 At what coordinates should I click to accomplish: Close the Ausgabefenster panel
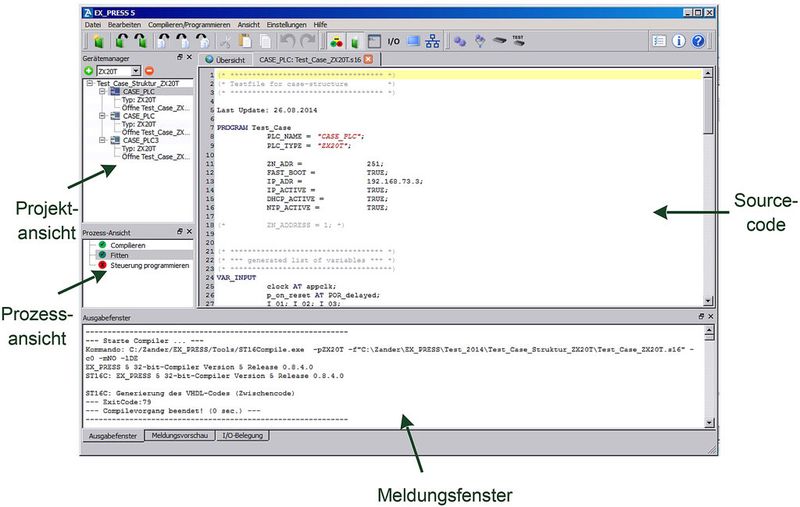click(711, 317)
